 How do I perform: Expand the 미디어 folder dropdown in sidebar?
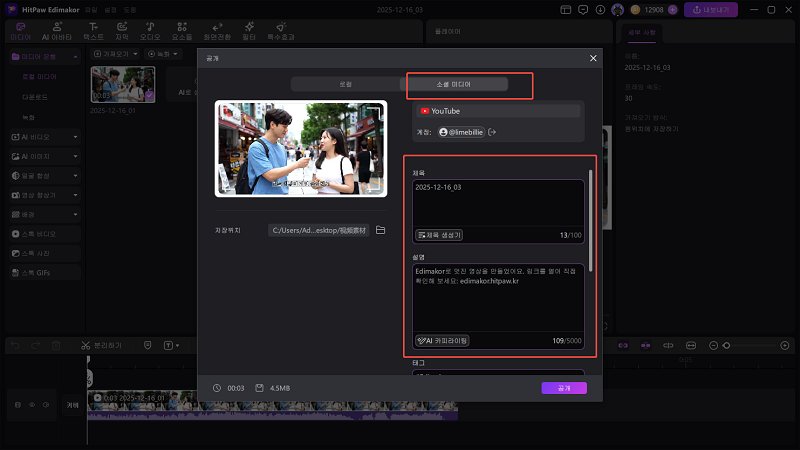75,57
